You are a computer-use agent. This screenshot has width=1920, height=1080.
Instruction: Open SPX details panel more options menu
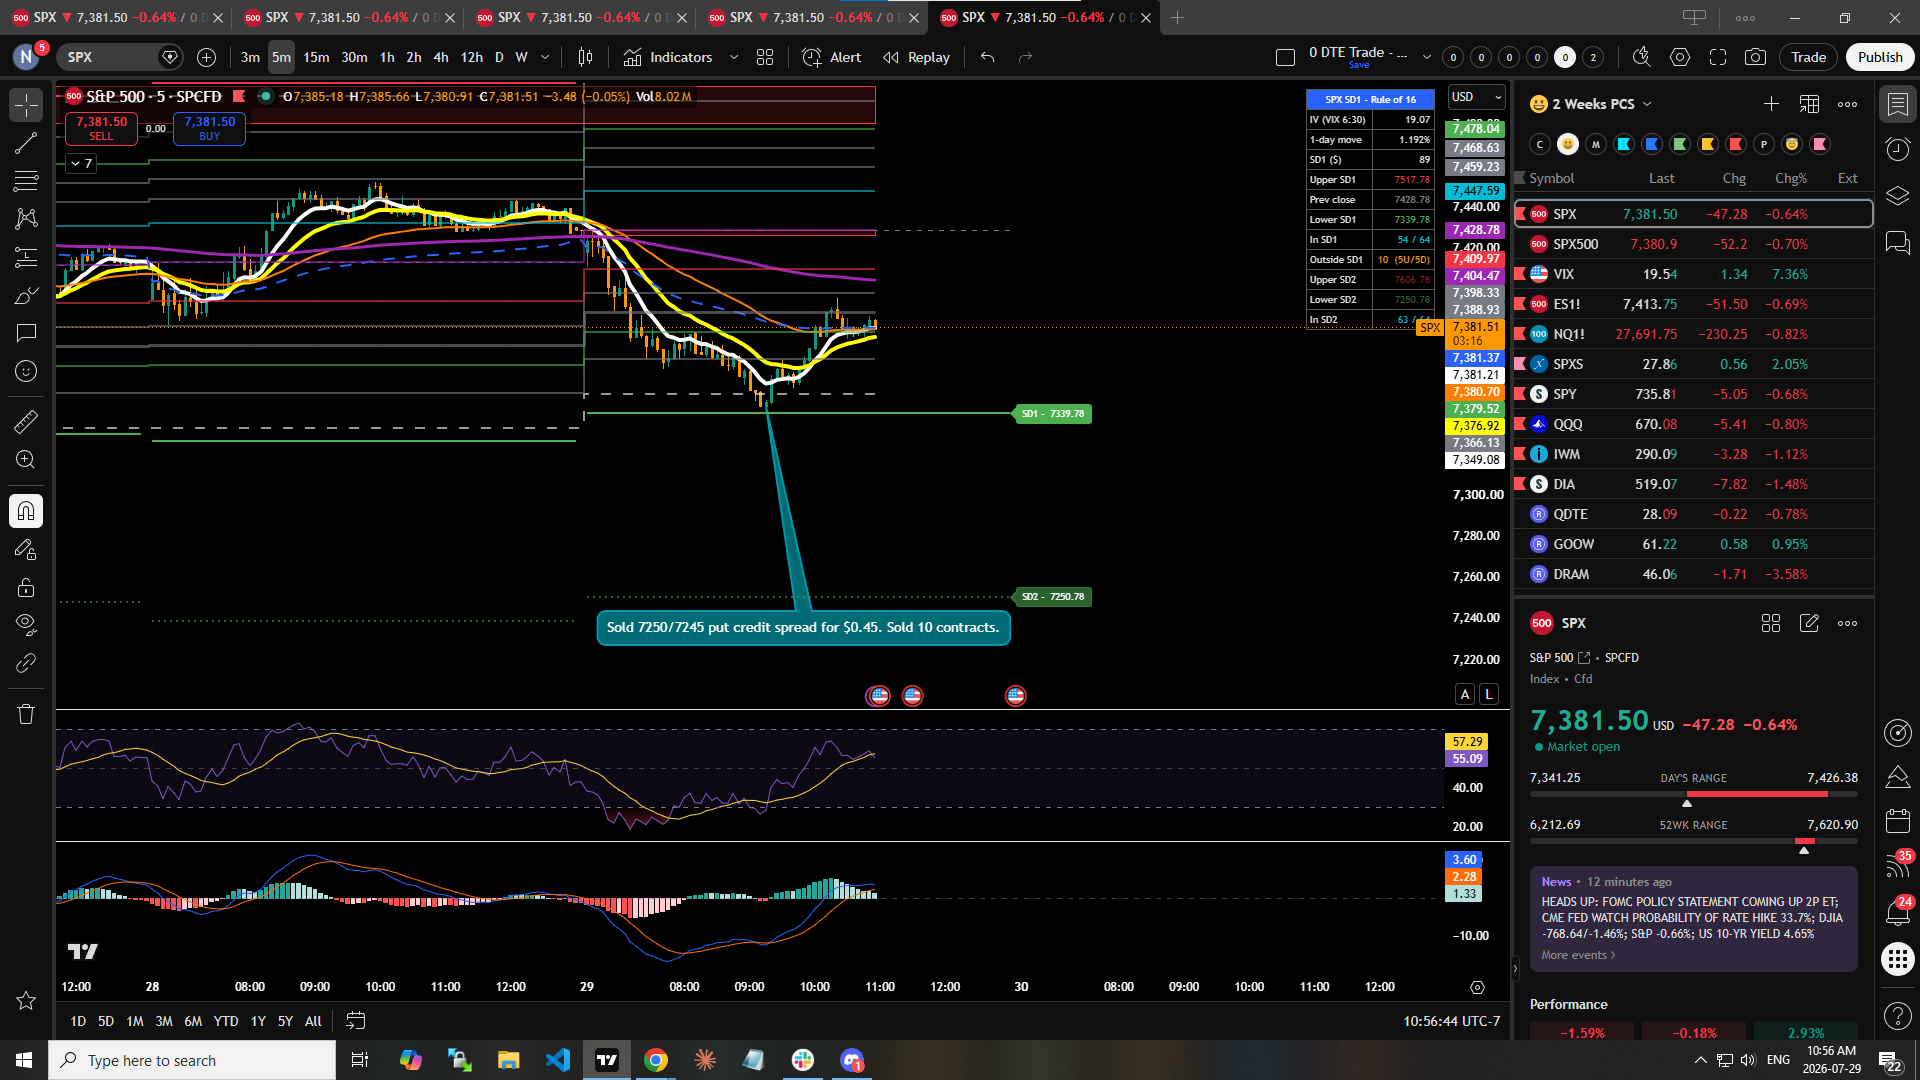(x=1847, y=623)
